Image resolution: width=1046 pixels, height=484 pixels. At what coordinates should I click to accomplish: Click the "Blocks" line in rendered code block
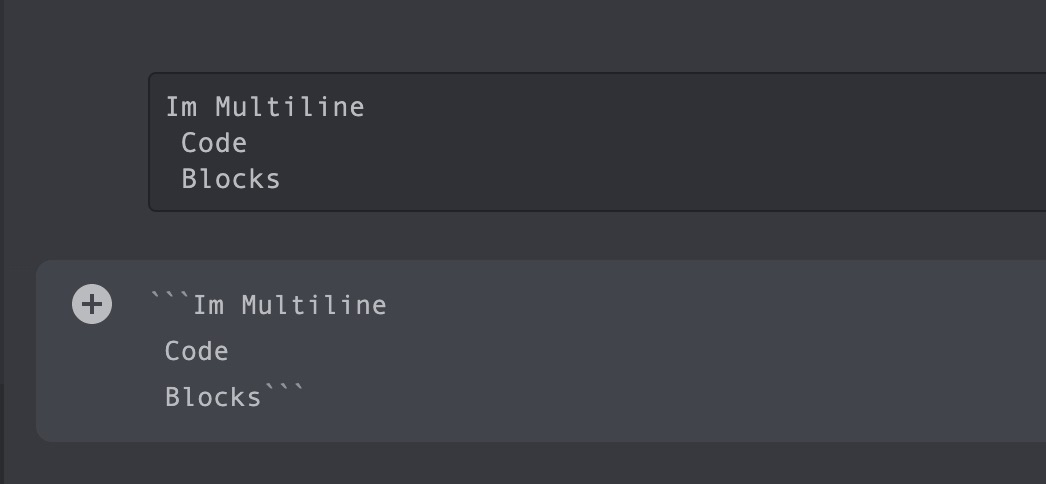coord(231,179)
